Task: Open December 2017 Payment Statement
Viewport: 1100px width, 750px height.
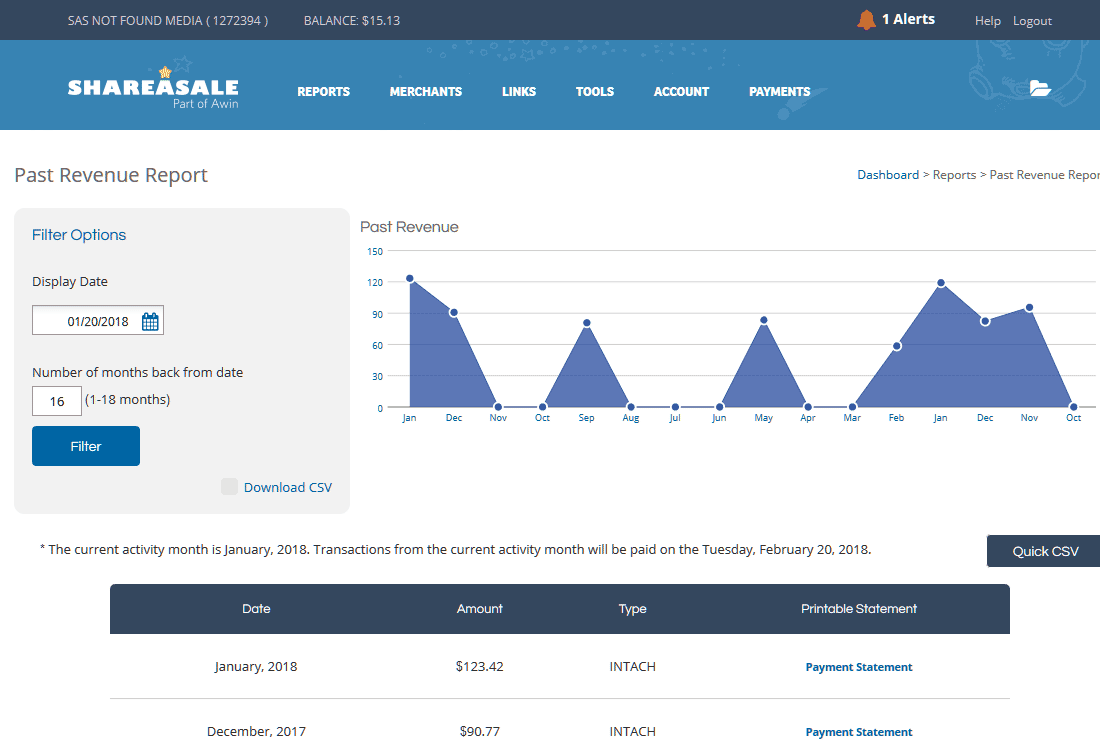Action: tap(859, 732)
